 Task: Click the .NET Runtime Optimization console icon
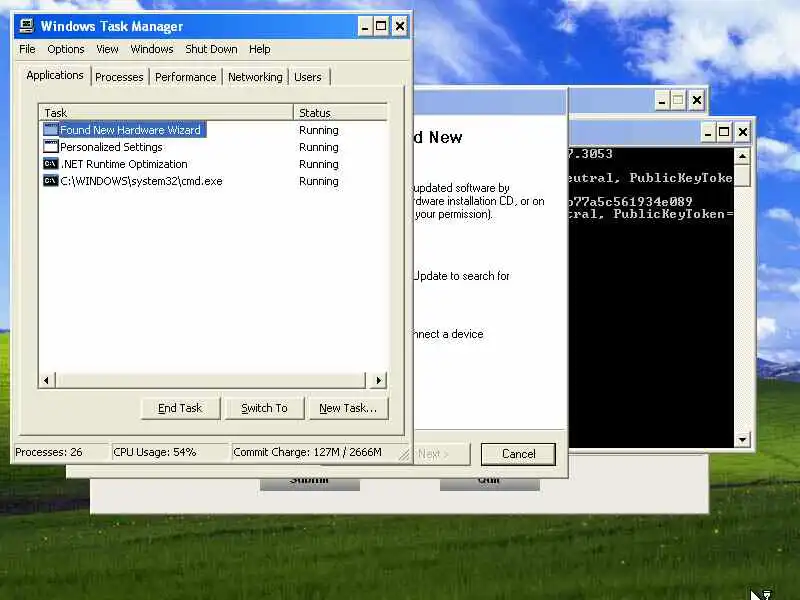click(51, 164)
